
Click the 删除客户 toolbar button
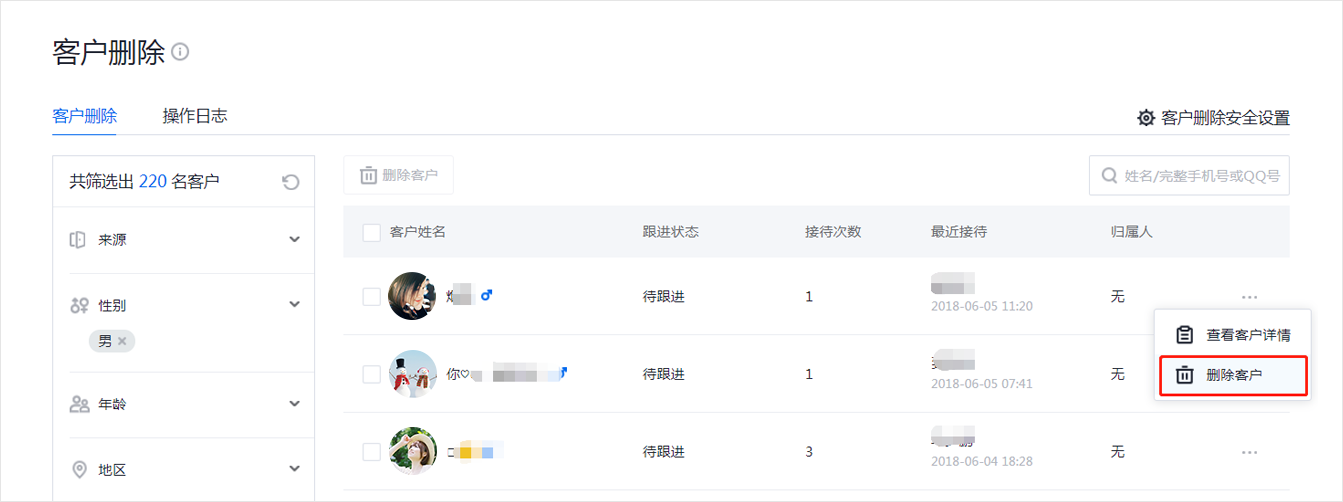(x=398, y=175)
